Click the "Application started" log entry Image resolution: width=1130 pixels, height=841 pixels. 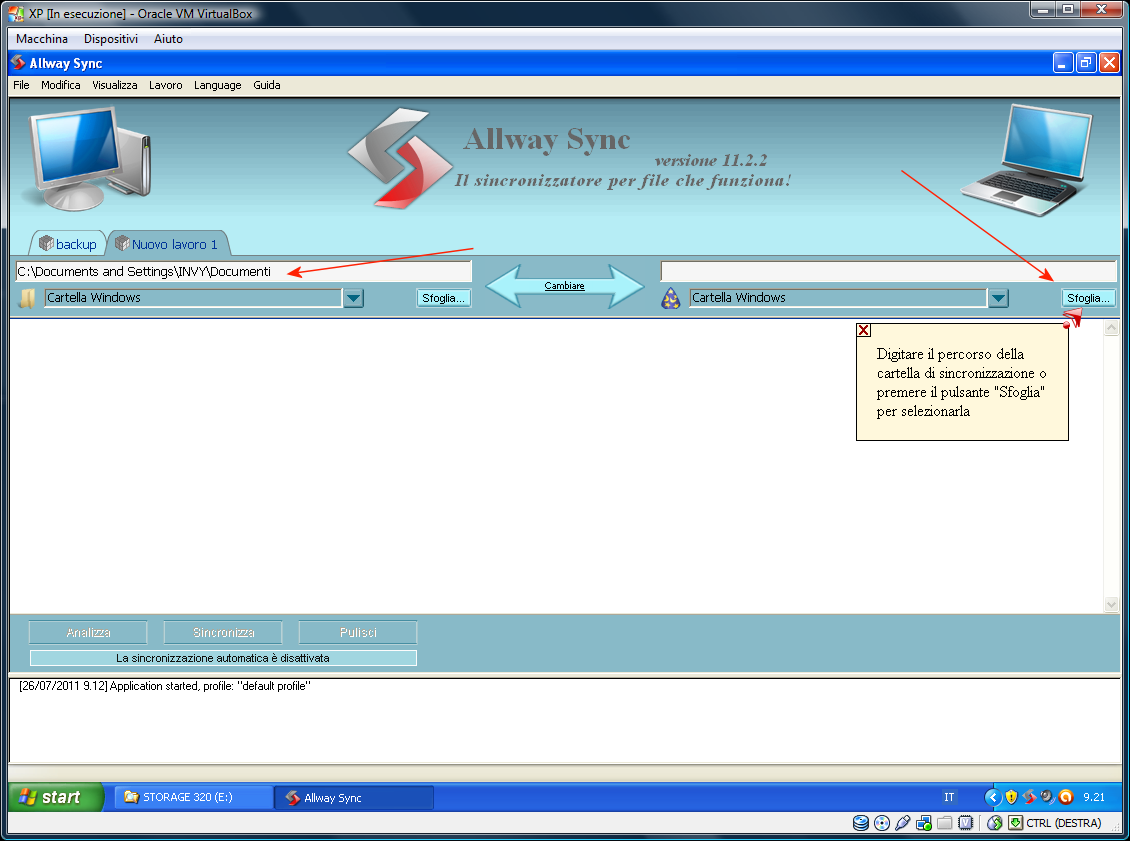click(x=165, y=686)
